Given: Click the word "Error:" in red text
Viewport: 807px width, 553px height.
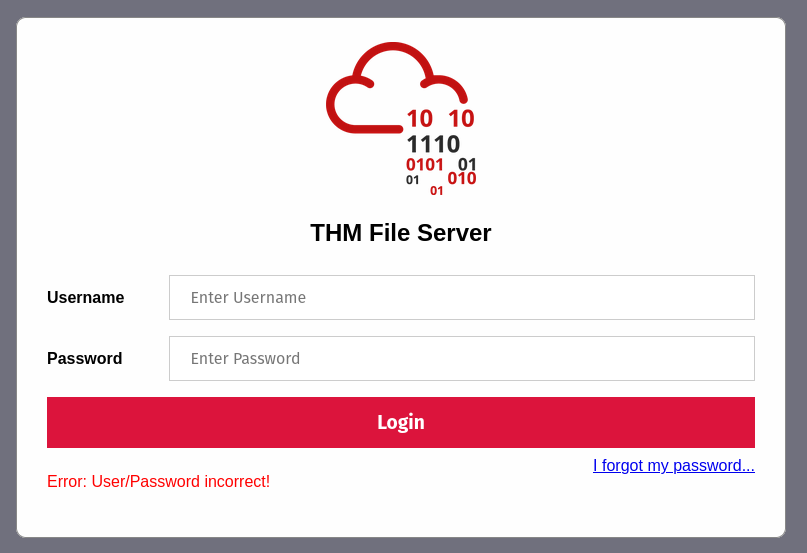Looking at the screenshot, I should pos(67,482).
